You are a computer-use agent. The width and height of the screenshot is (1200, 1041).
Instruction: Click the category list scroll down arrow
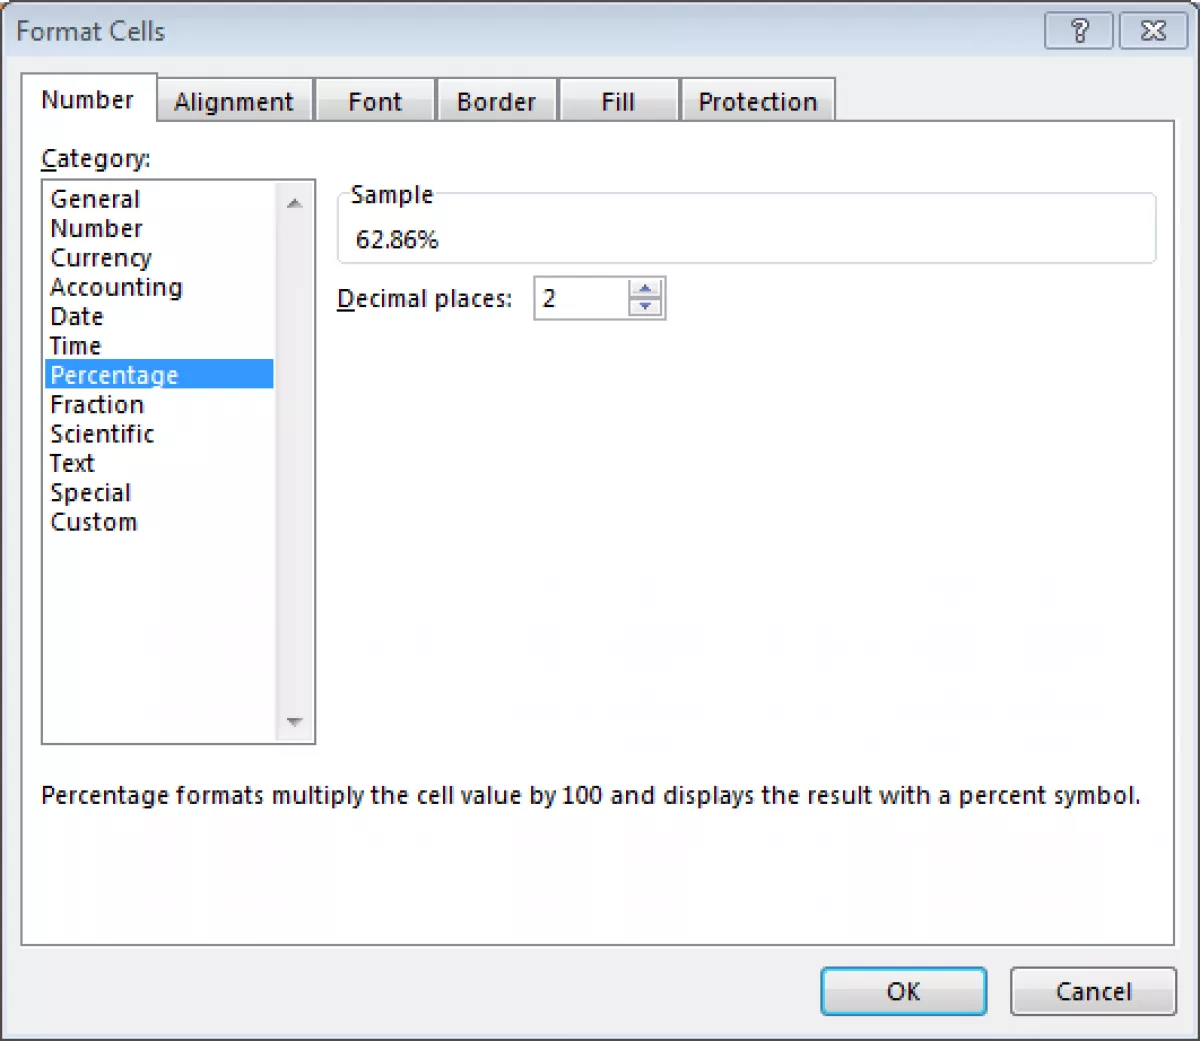294,722
